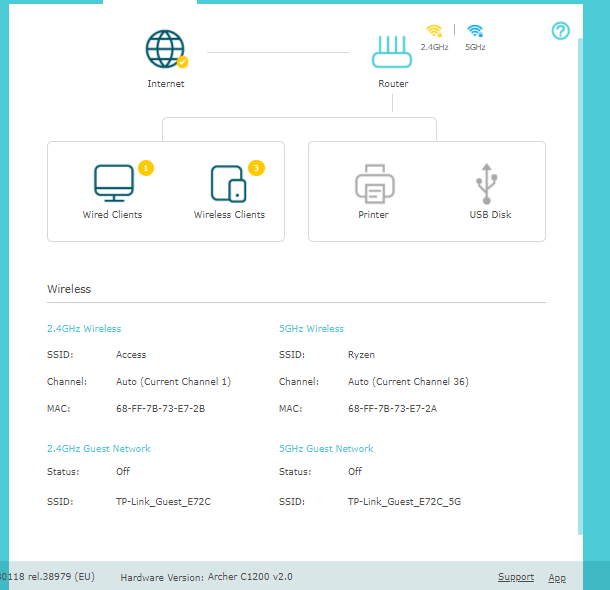The height and width of the screenshot is (590, 610).
Task: Click Auto (Current Channel 1) value
Action: pos(174,382)
